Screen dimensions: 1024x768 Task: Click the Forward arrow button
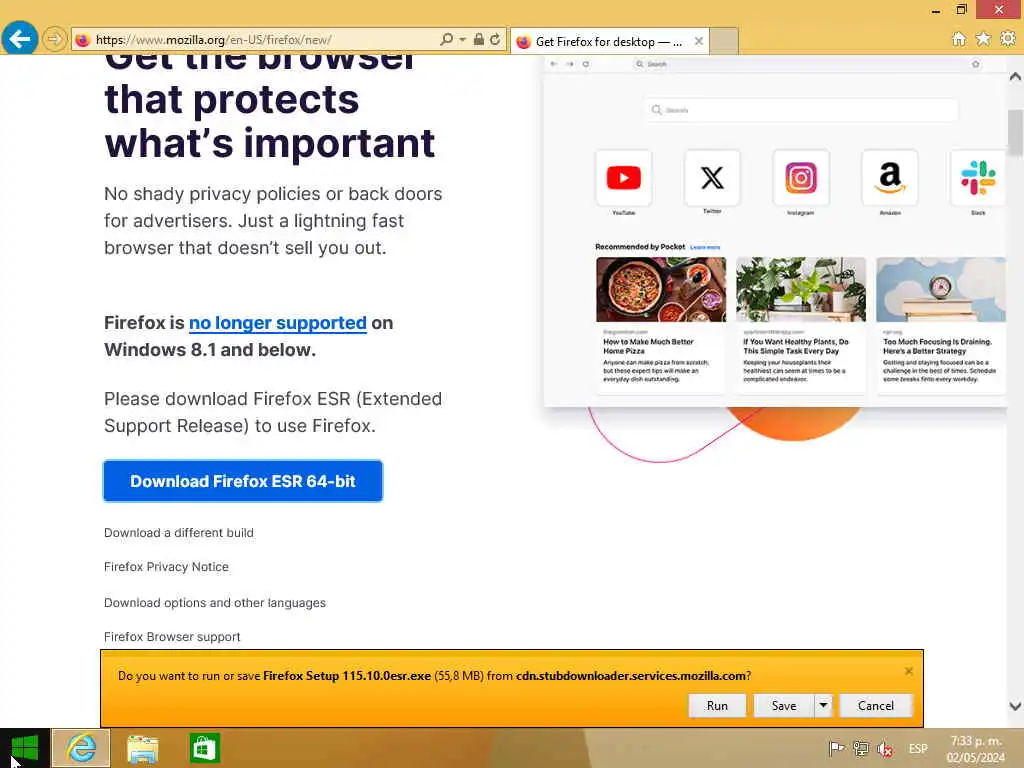(55, 40)
